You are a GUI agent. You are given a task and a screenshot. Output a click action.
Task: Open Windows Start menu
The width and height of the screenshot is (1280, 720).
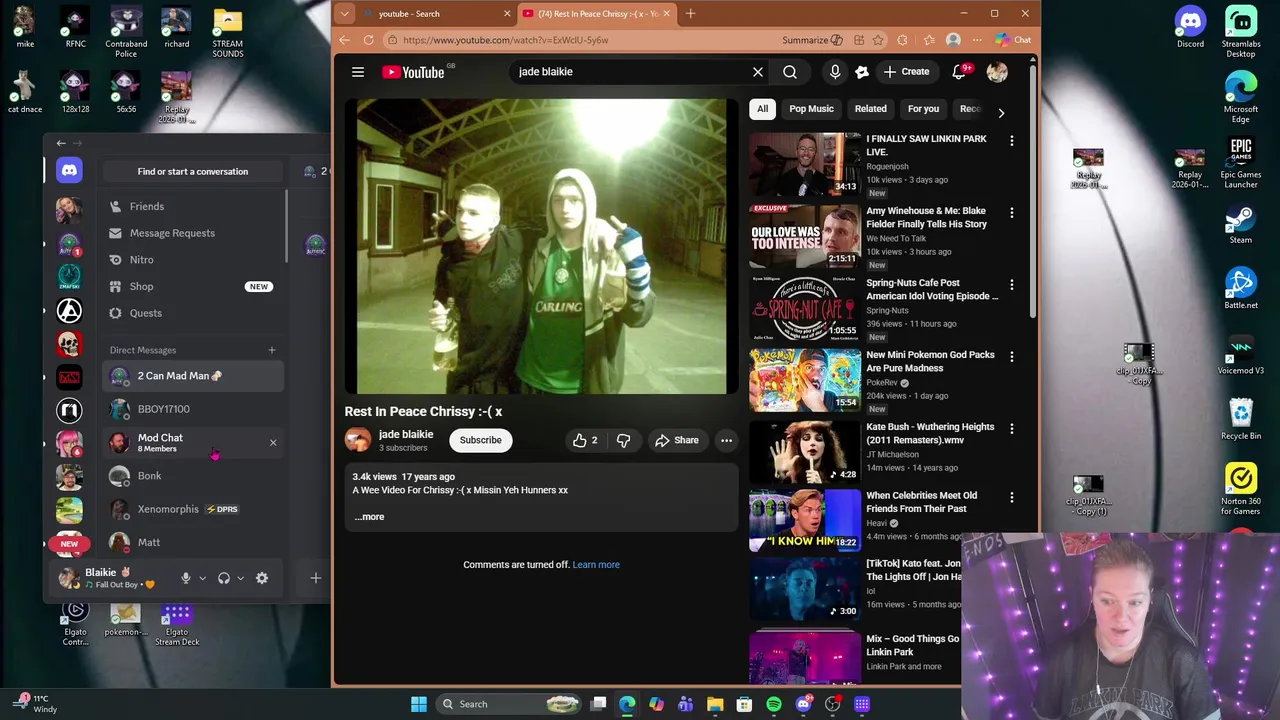pos(419,704)
